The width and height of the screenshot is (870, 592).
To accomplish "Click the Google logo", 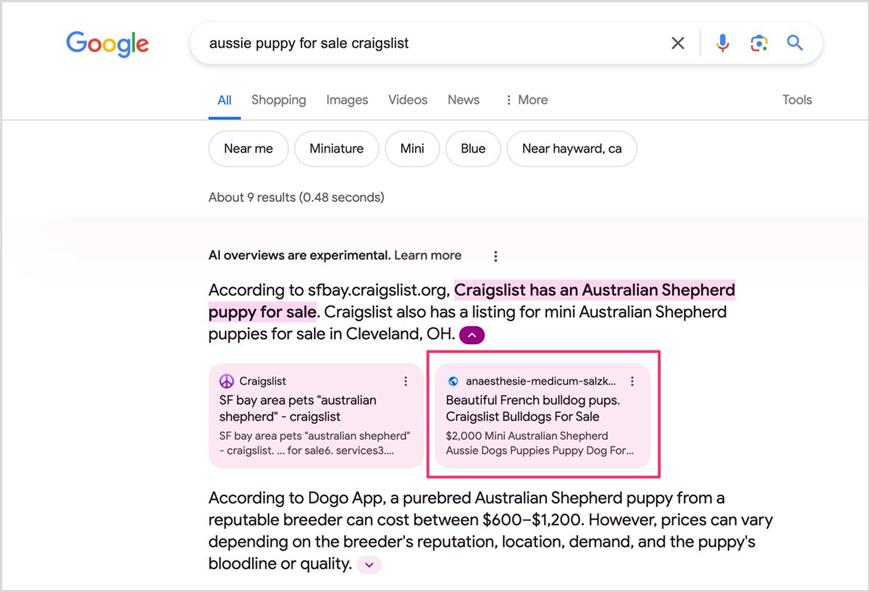I will pyautogui.click(x=108, y=44).
